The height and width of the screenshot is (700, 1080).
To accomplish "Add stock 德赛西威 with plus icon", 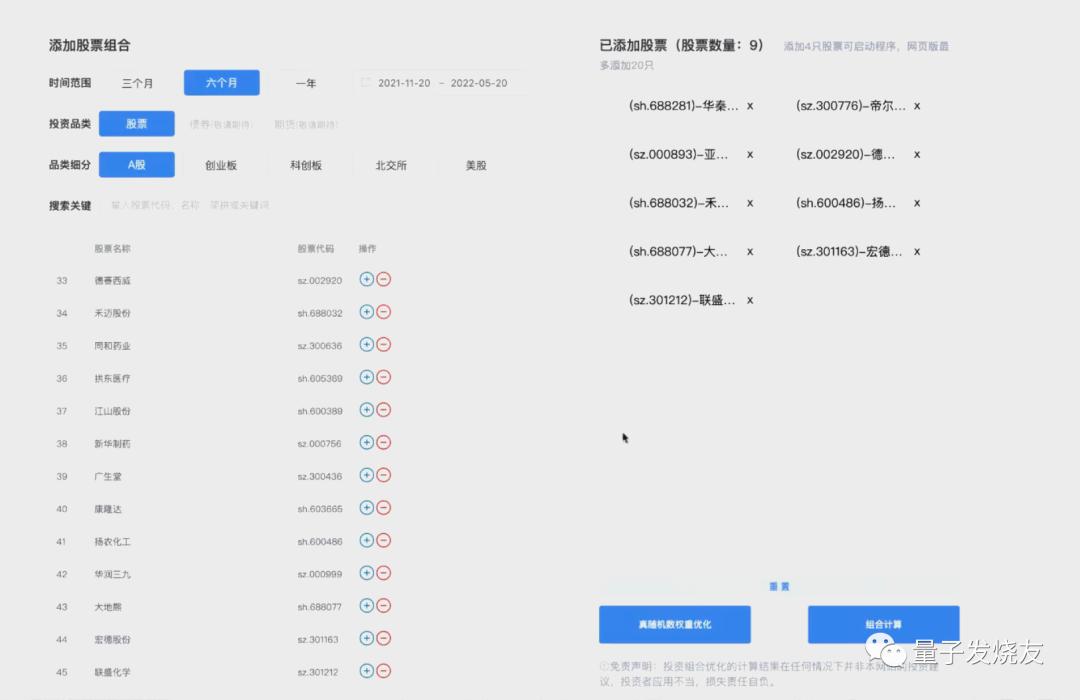I will tap(366, 279).
